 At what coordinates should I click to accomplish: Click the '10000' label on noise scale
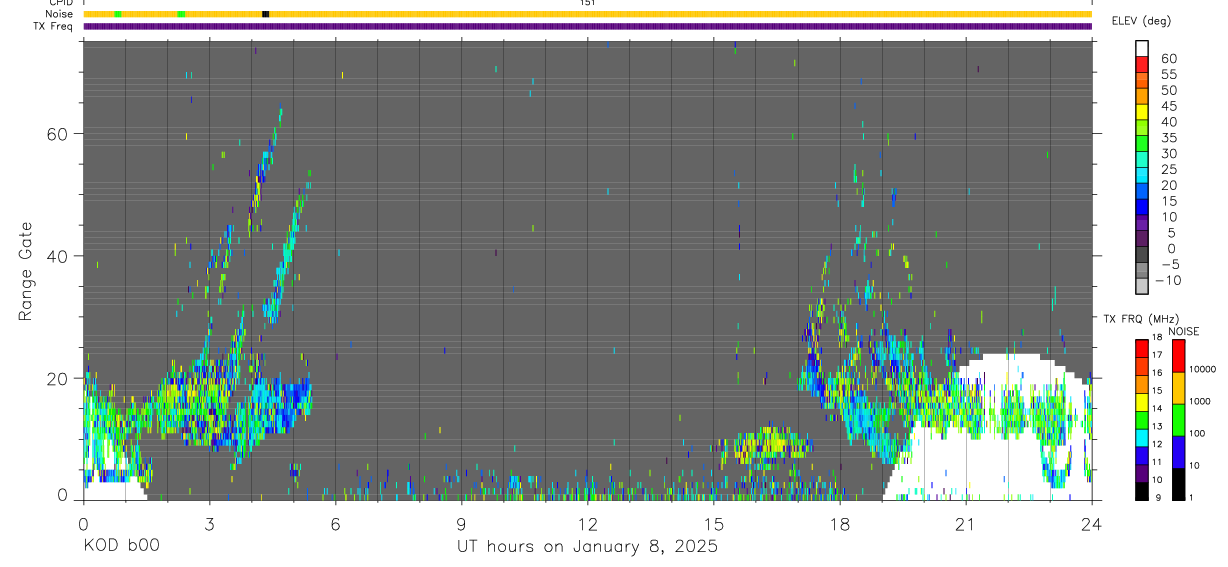[x=1203, y=369]
